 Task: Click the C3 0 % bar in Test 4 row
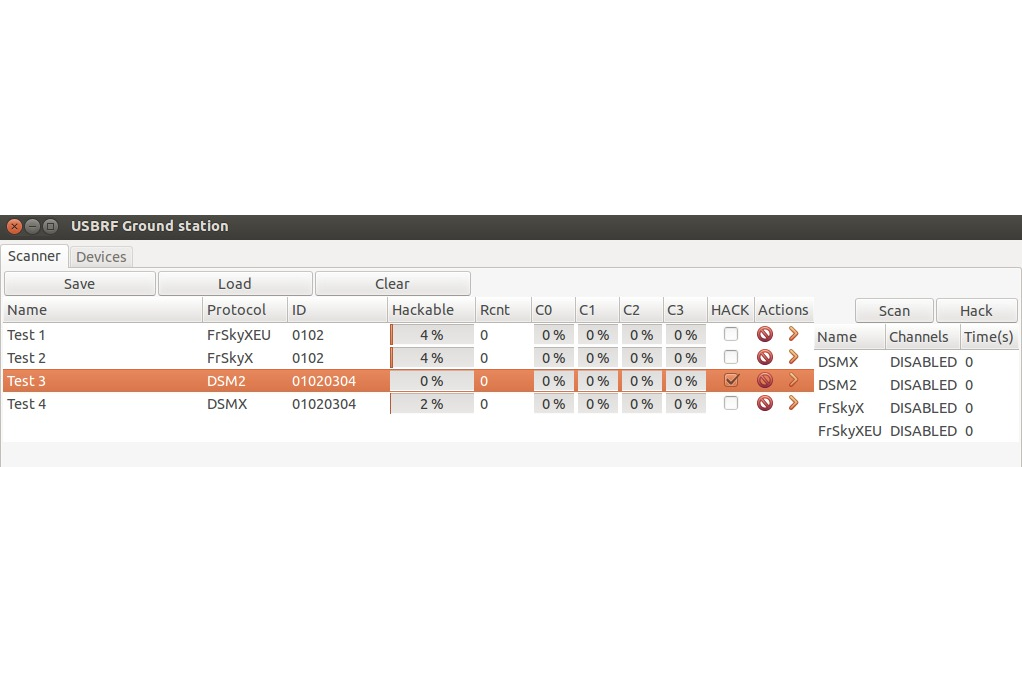[686, 404]
